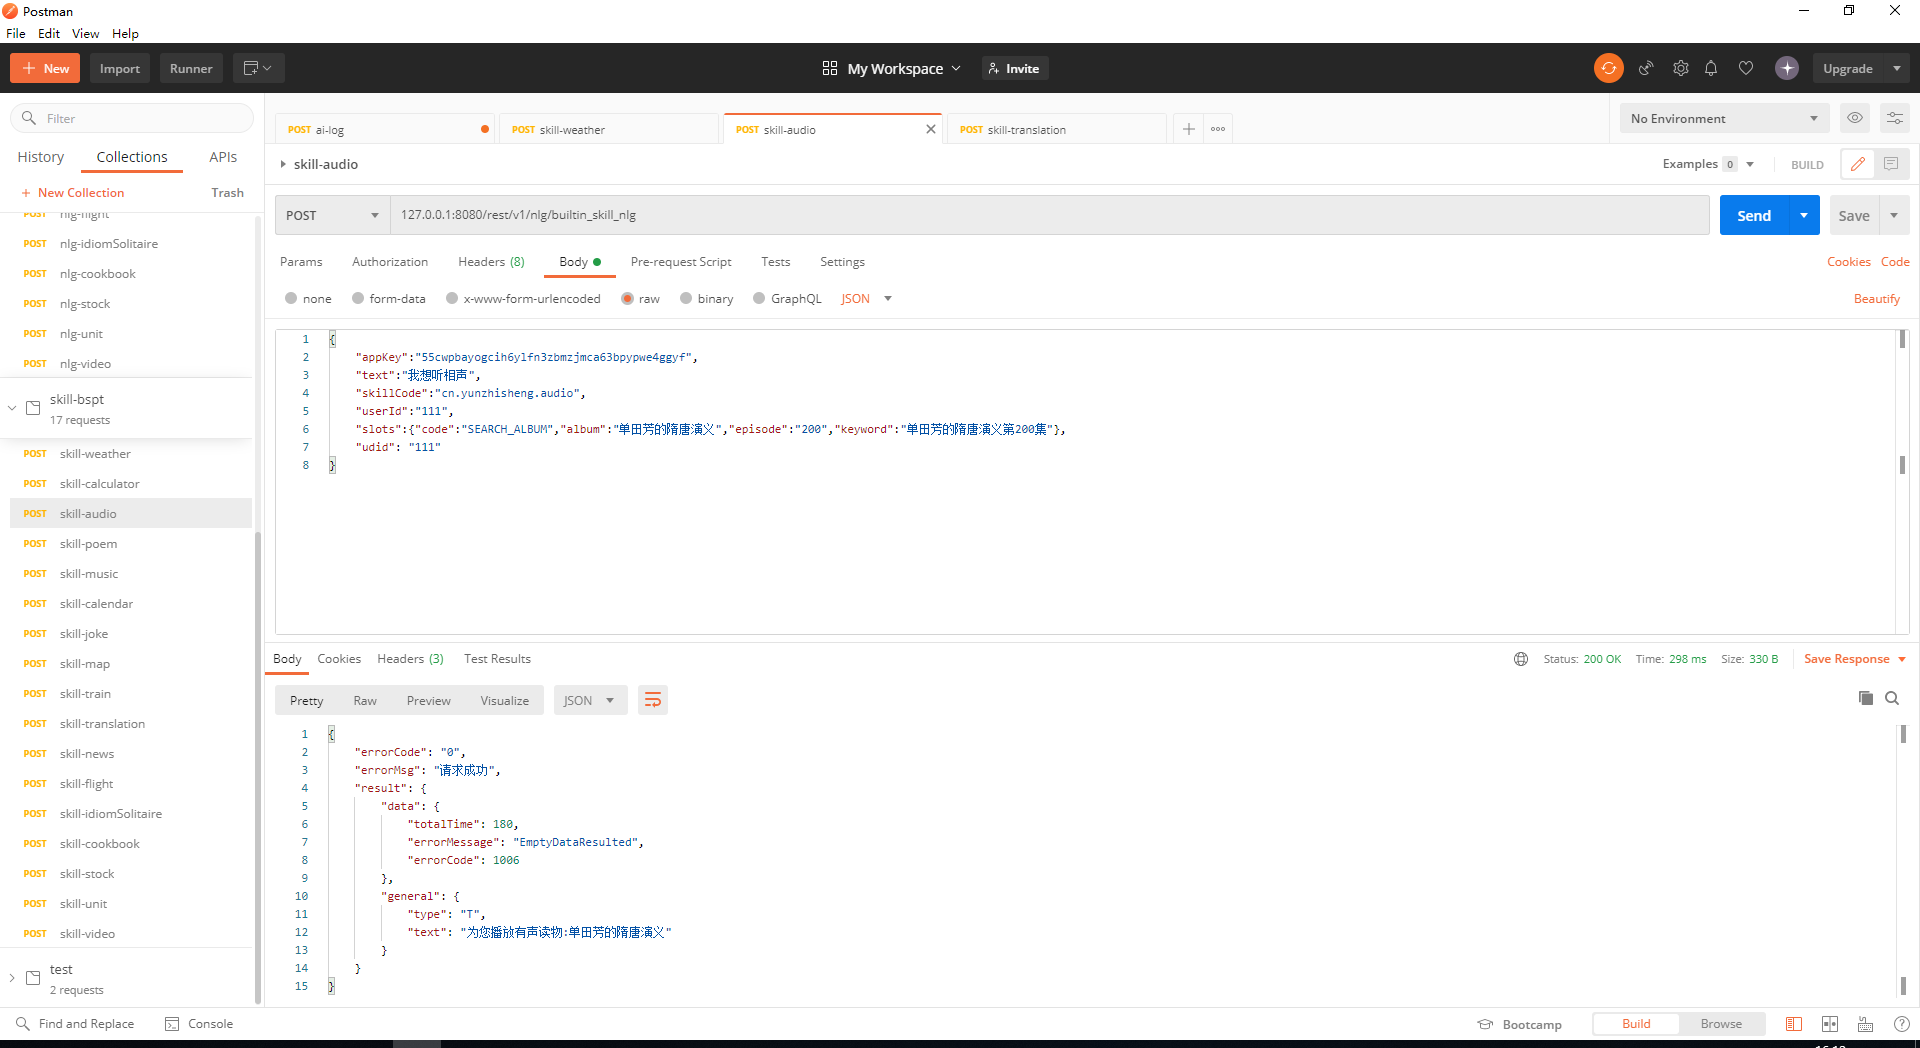Click the network globe icon

(1521, 659)
